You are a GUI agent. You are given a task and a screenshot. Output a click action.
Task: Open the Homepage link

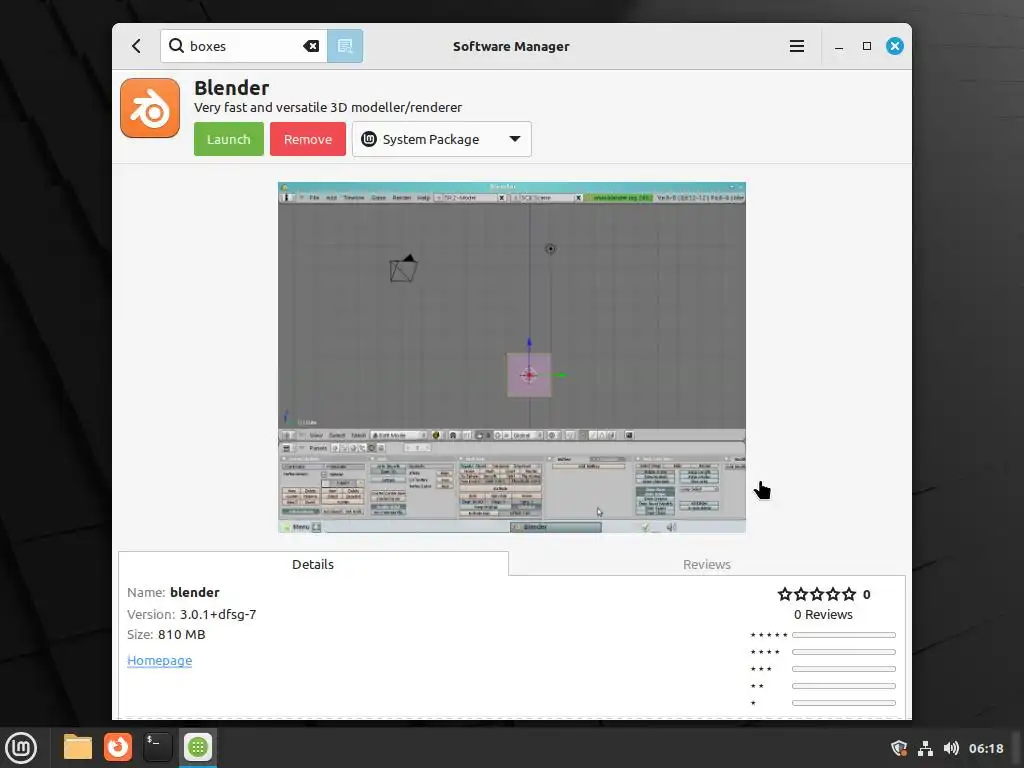[159, 660]
